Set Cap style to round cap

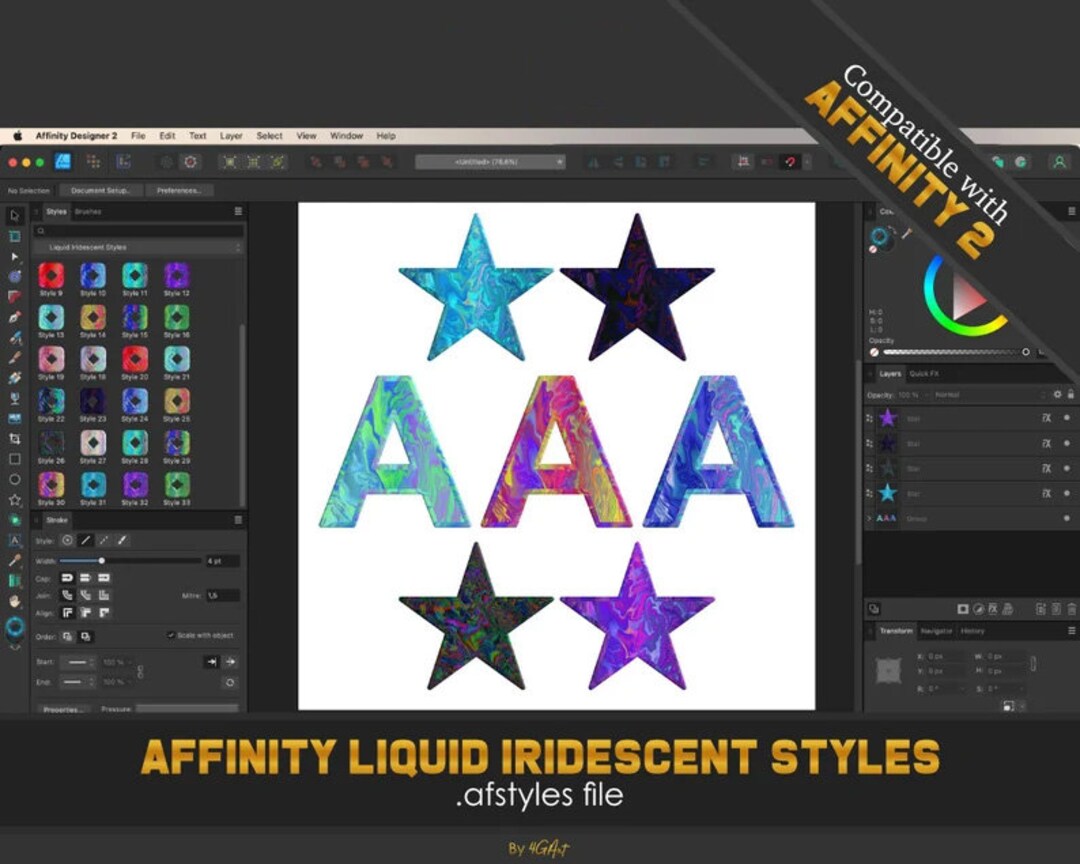click(x=86, y=578)
